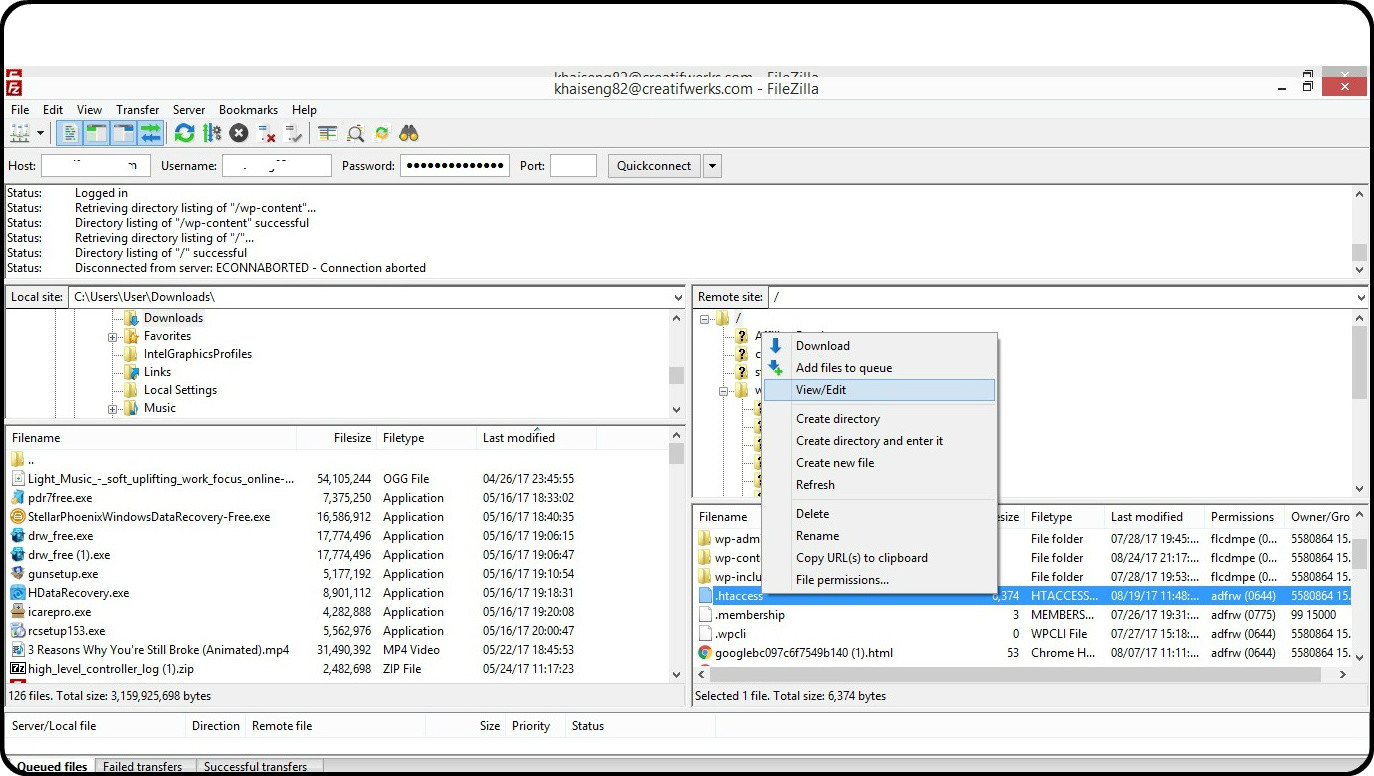Collapse the remote root '/' tree node
This screenshot has height=776, width=1374.
[x=705, y=319]
